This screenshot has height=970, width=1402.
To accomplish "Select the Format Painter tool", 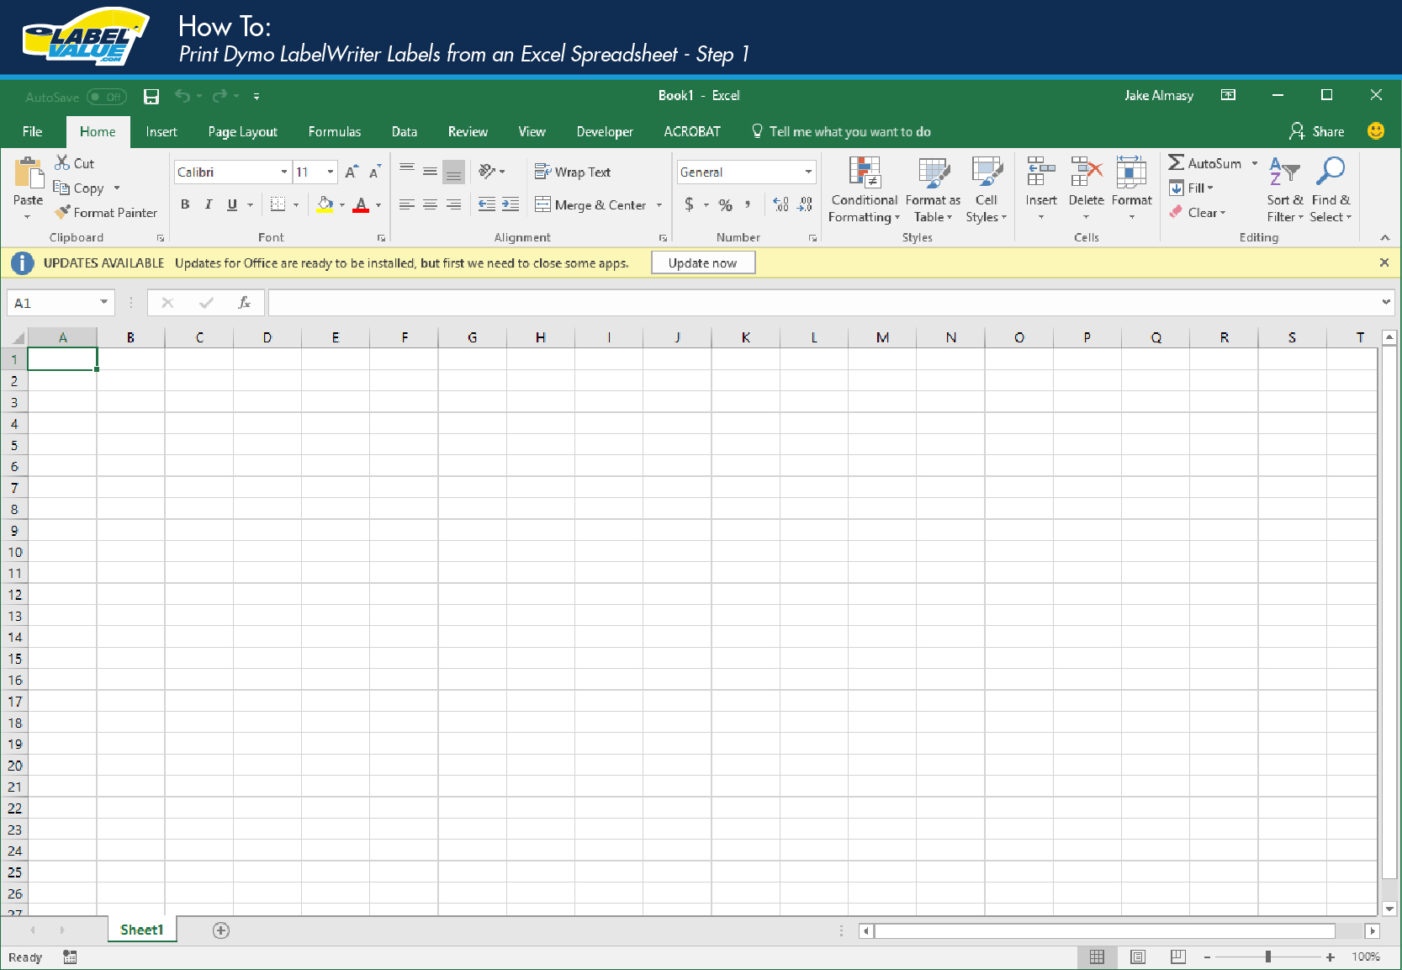I will point(106,212).
